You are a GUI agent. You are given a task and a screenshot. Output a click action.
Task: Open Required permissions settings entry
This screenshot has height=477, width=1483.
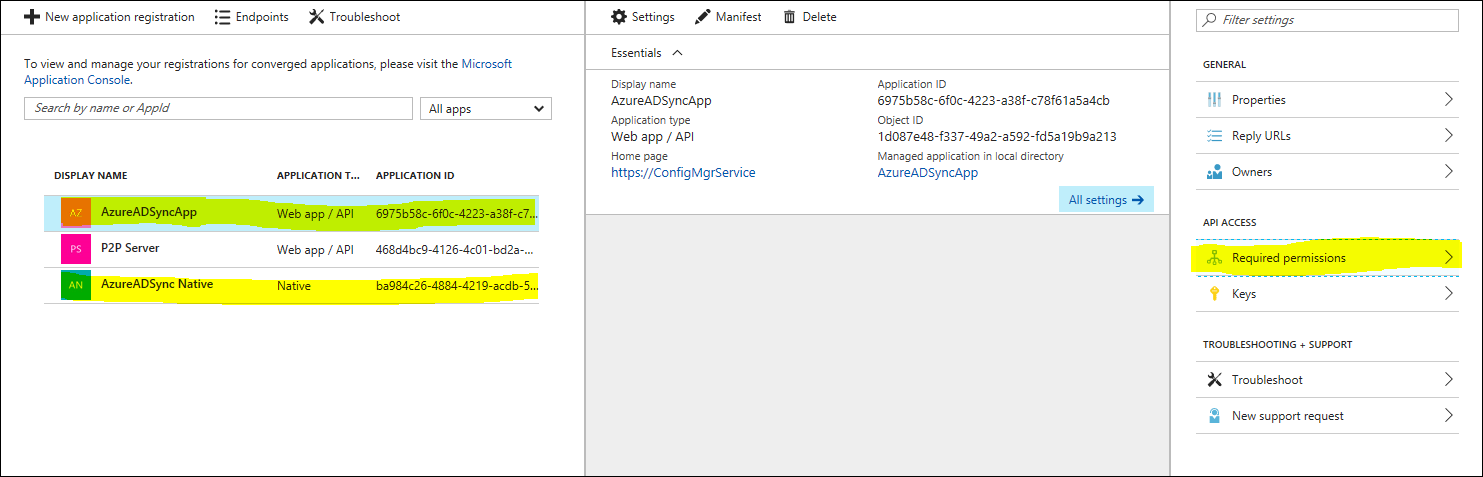1327,258
